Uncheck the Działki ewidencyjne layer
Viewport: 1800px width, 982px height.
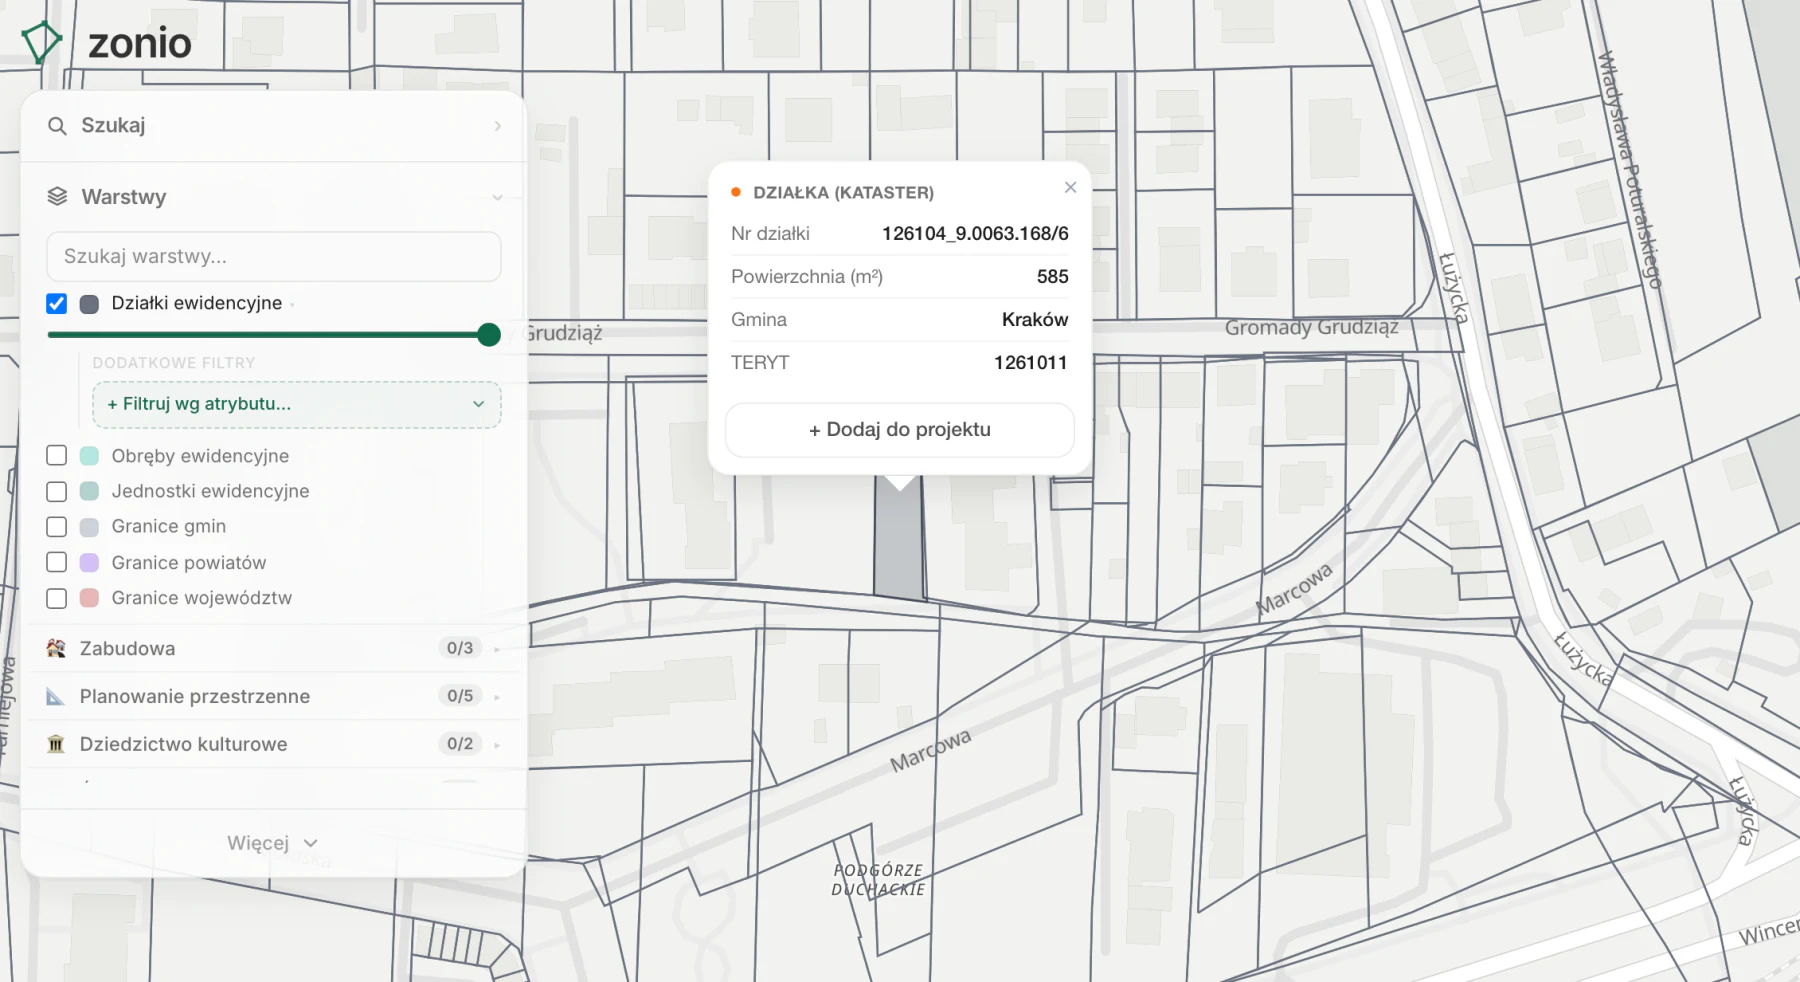point(57,304)
